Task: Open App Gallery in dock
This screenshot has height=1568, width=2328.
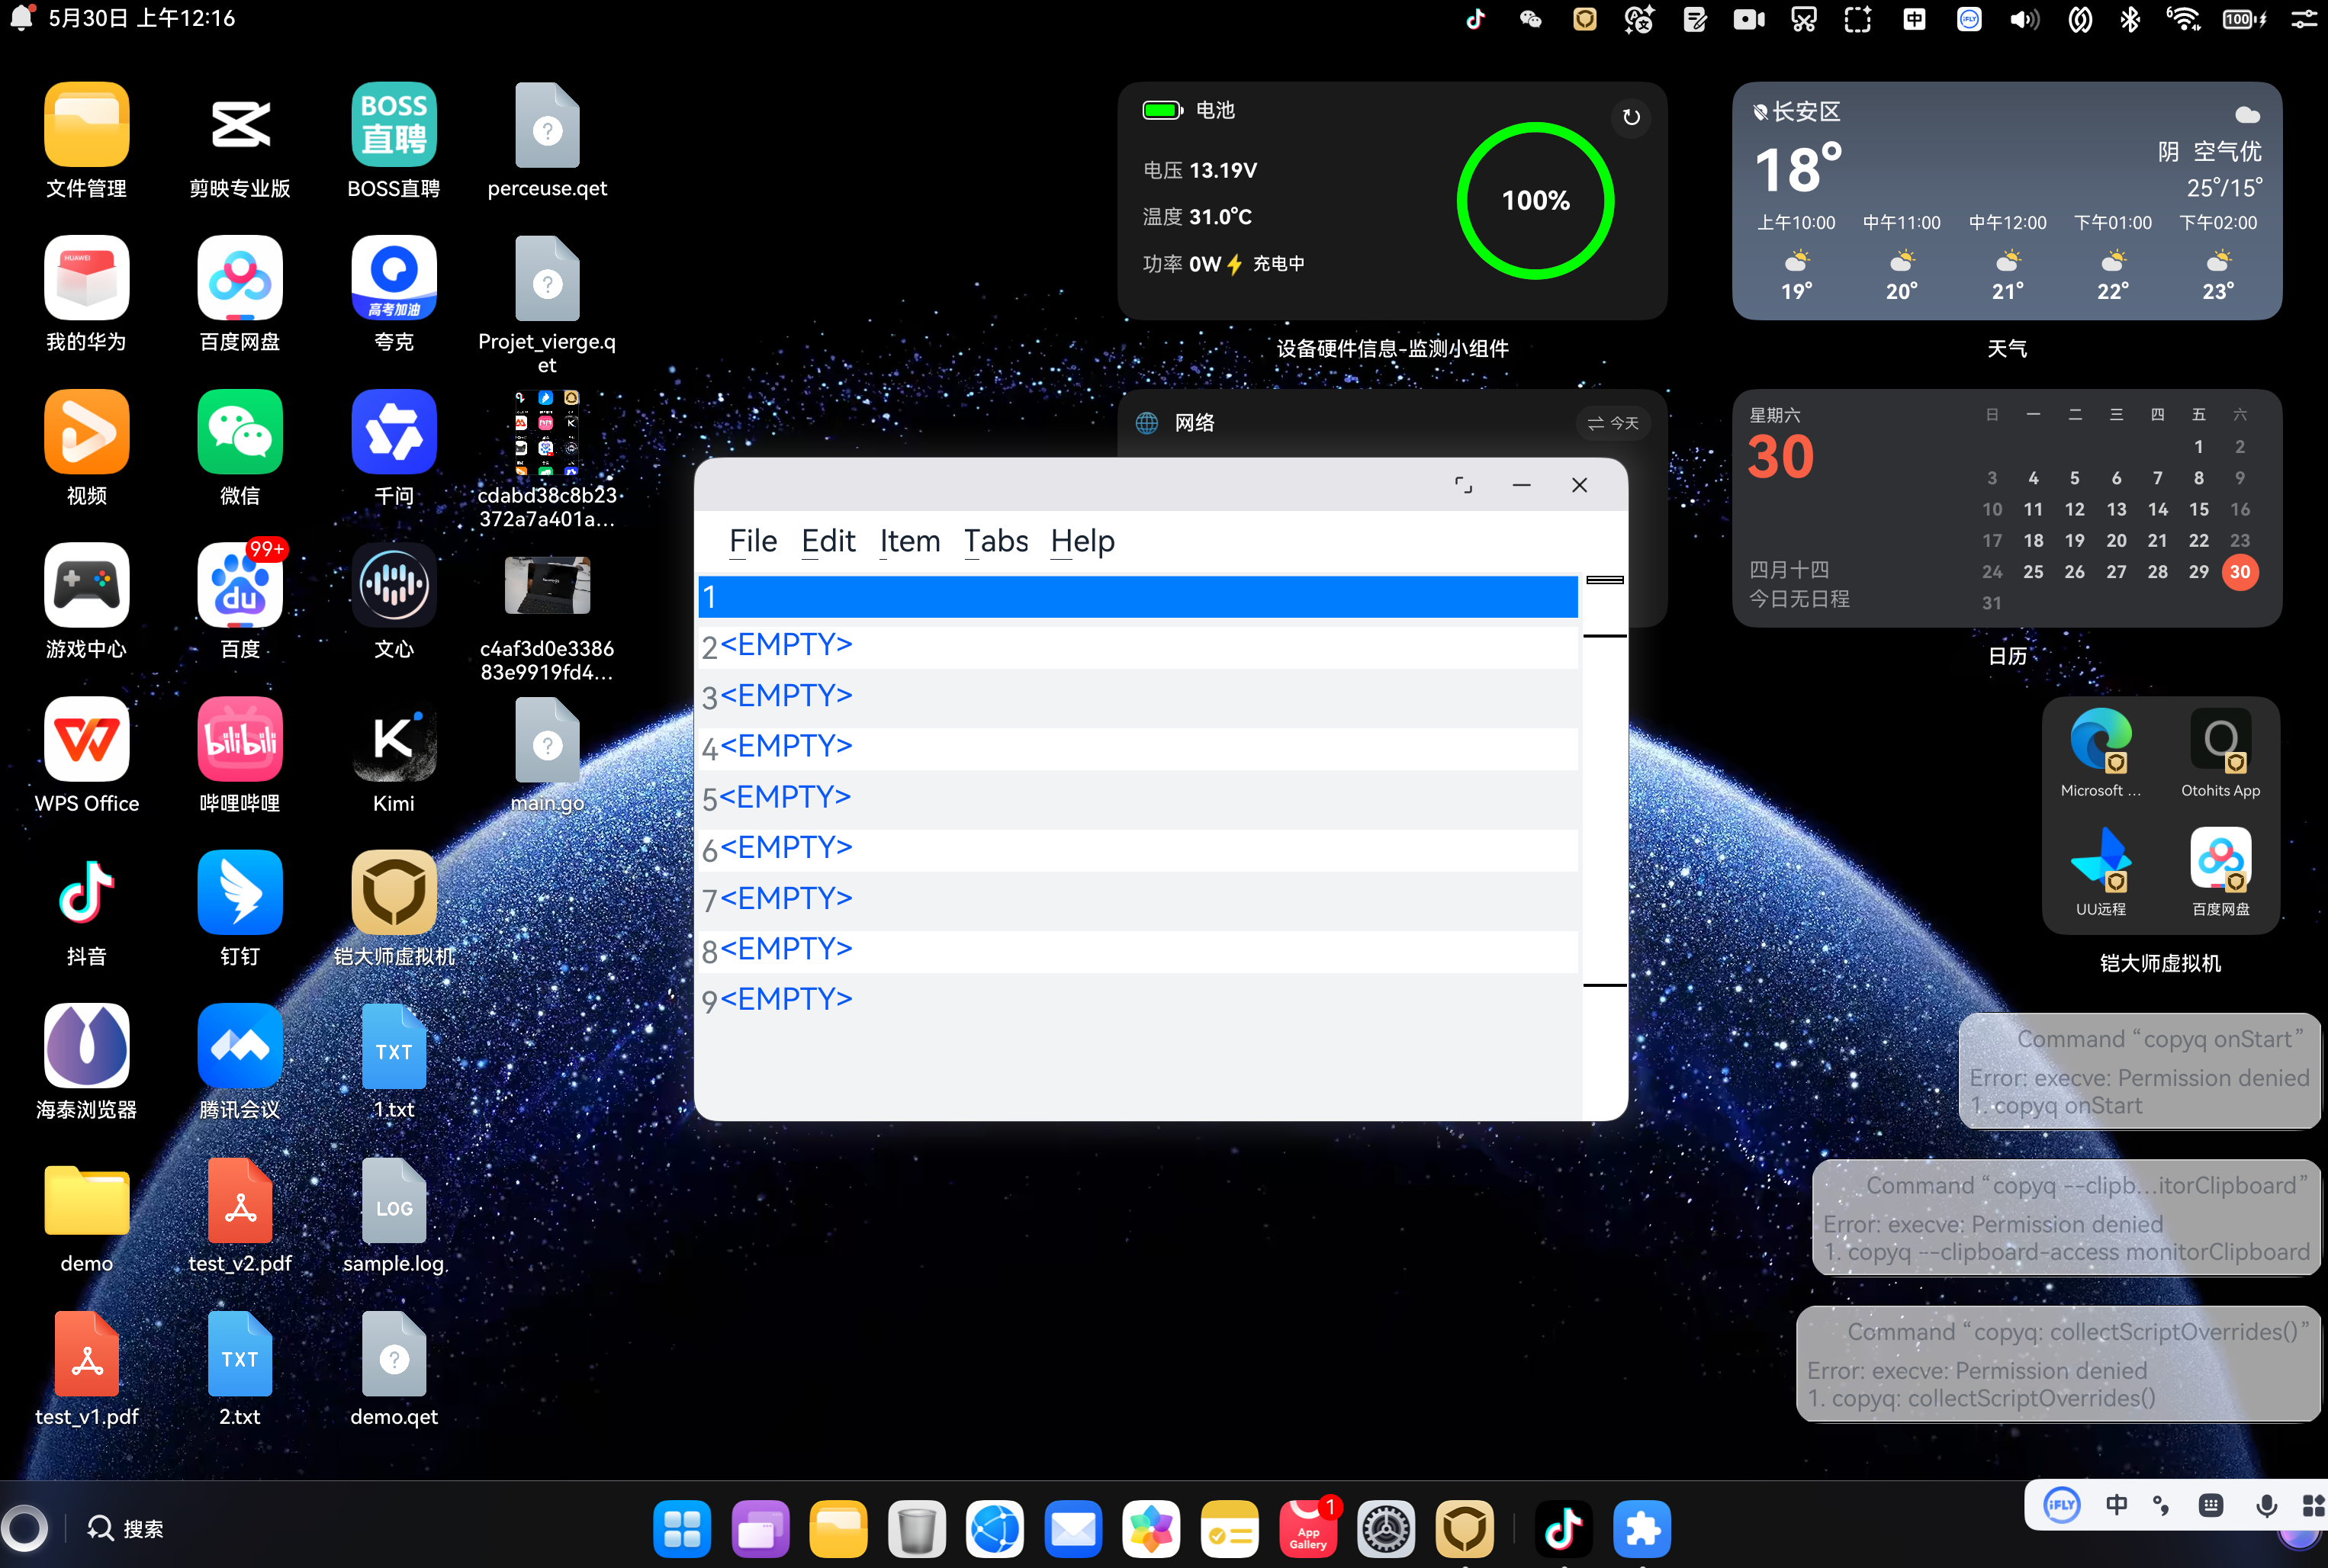Action: 1307,1528
